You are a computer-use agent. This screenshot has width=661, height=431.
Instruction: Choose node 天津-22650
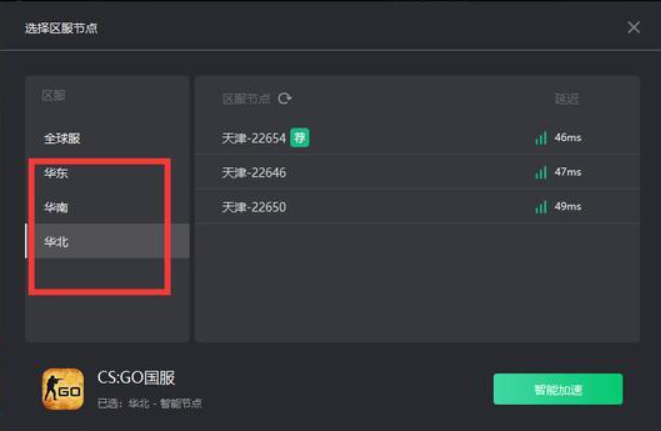417,207
